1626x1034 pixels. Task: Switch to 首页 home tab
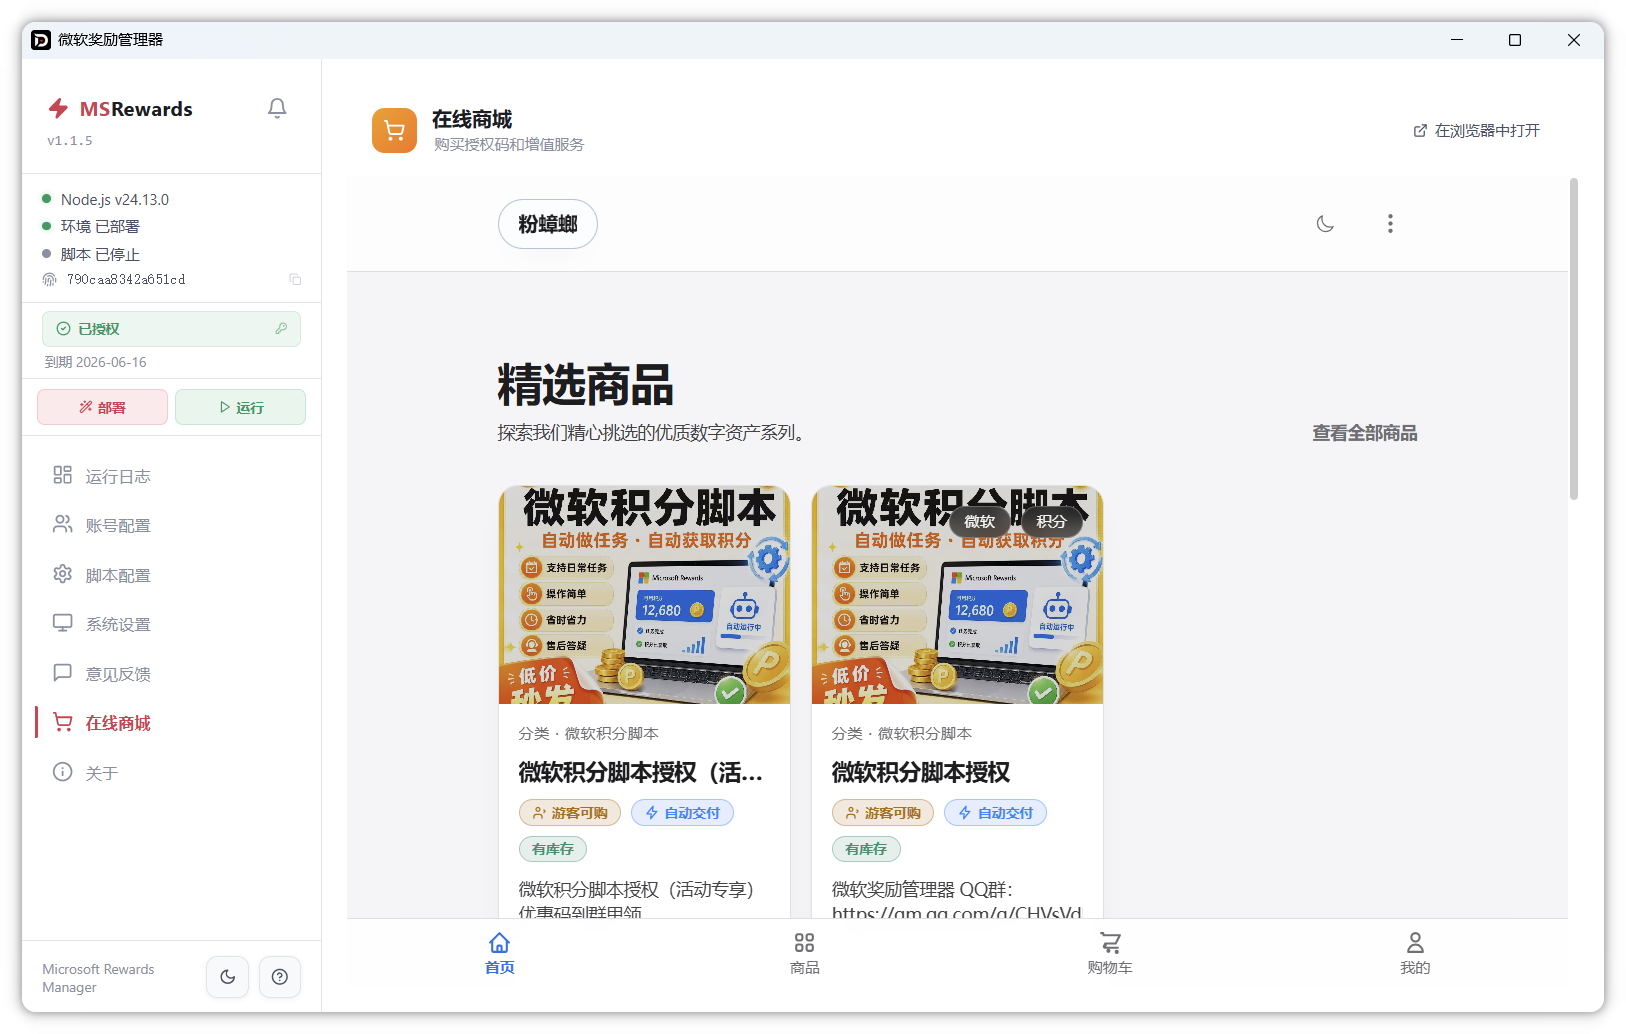[x=499, y=953]
